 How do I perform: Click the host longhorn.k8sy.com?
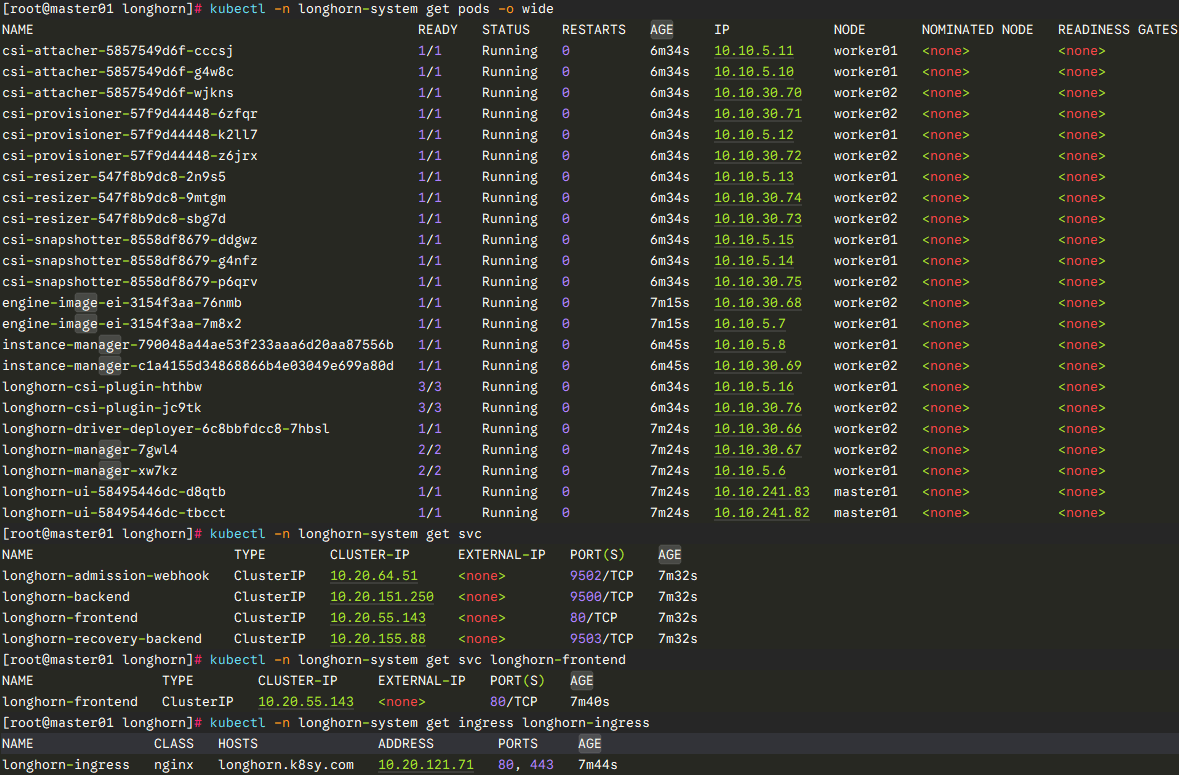click(x=285, y=765)
